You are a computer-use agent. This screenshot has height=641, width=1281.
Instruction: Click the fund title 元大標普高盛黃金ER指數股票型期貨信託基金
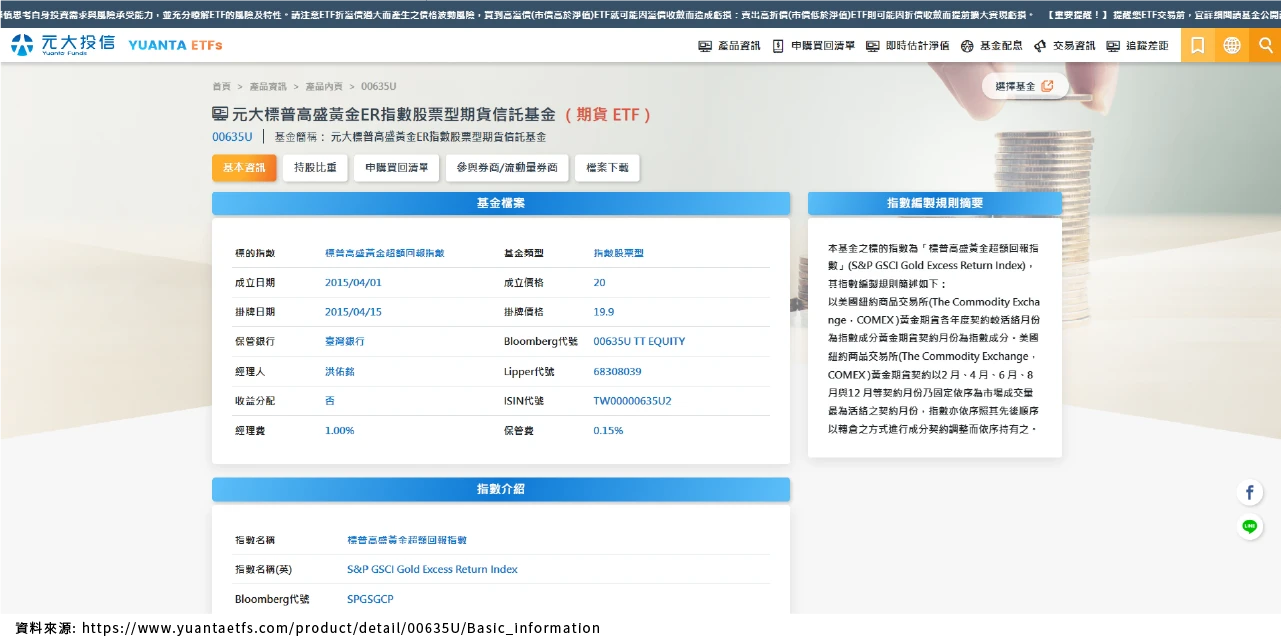(394, 115)
